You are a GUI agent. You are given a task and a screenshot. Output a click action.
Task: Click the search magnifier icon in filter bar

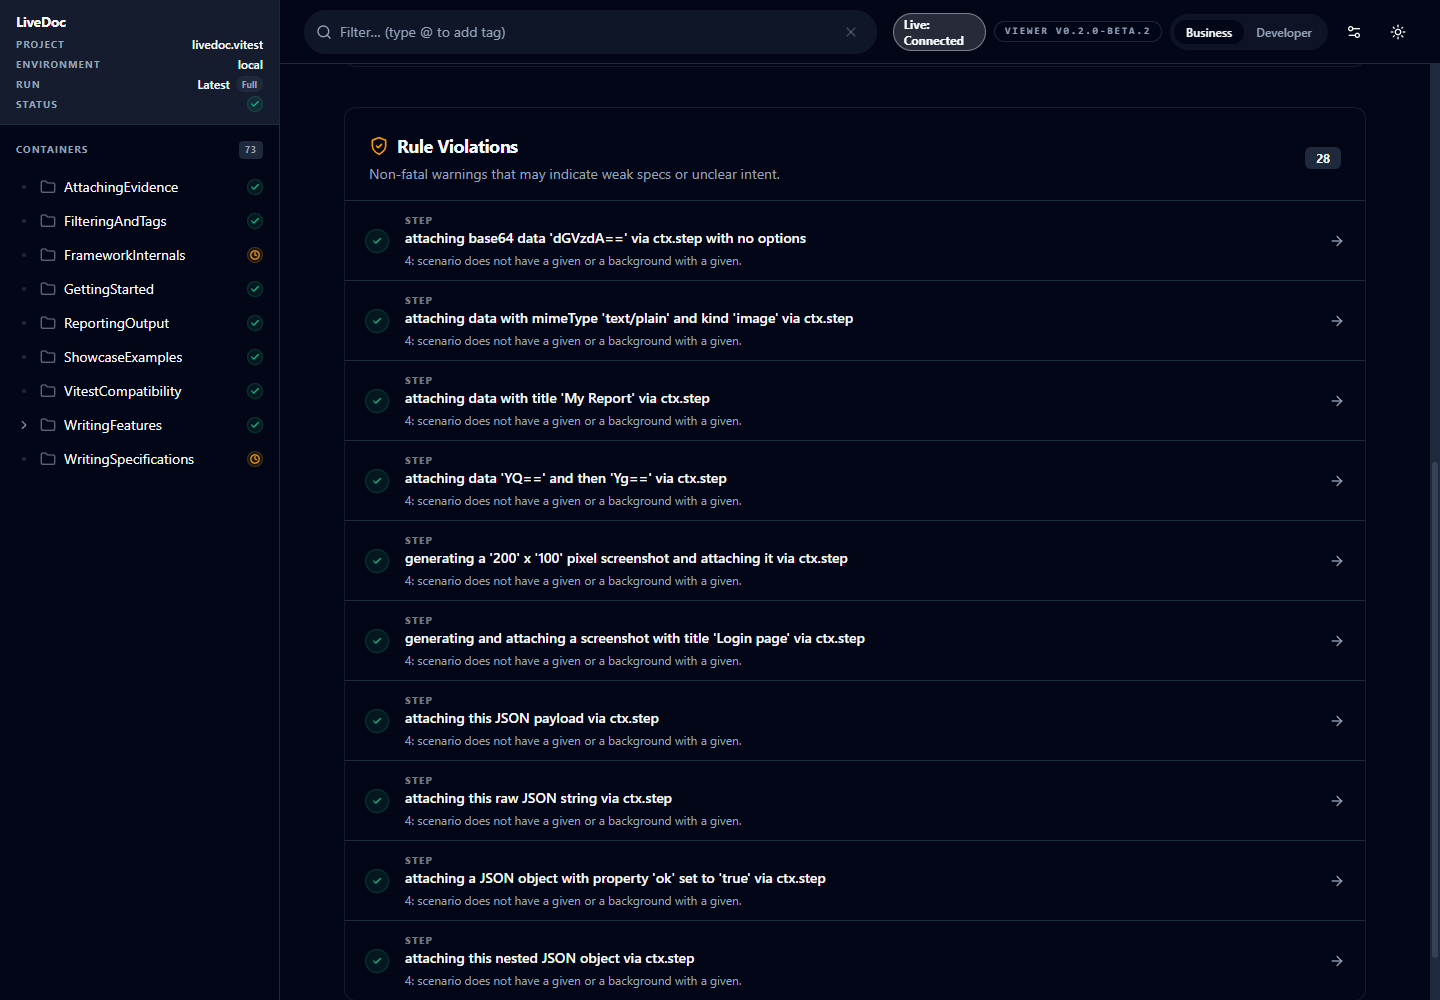tap(324, 32)
